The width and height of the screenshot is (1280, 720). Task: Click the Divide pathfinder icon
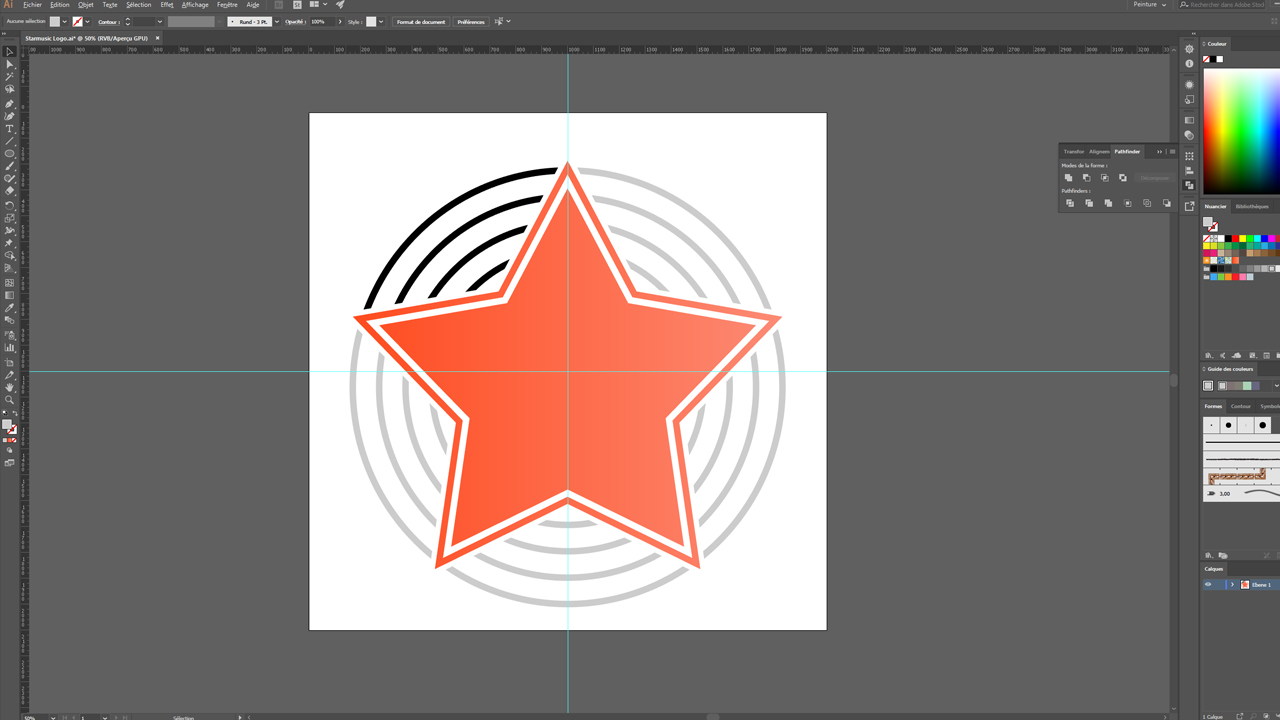tap(1070, 203)
